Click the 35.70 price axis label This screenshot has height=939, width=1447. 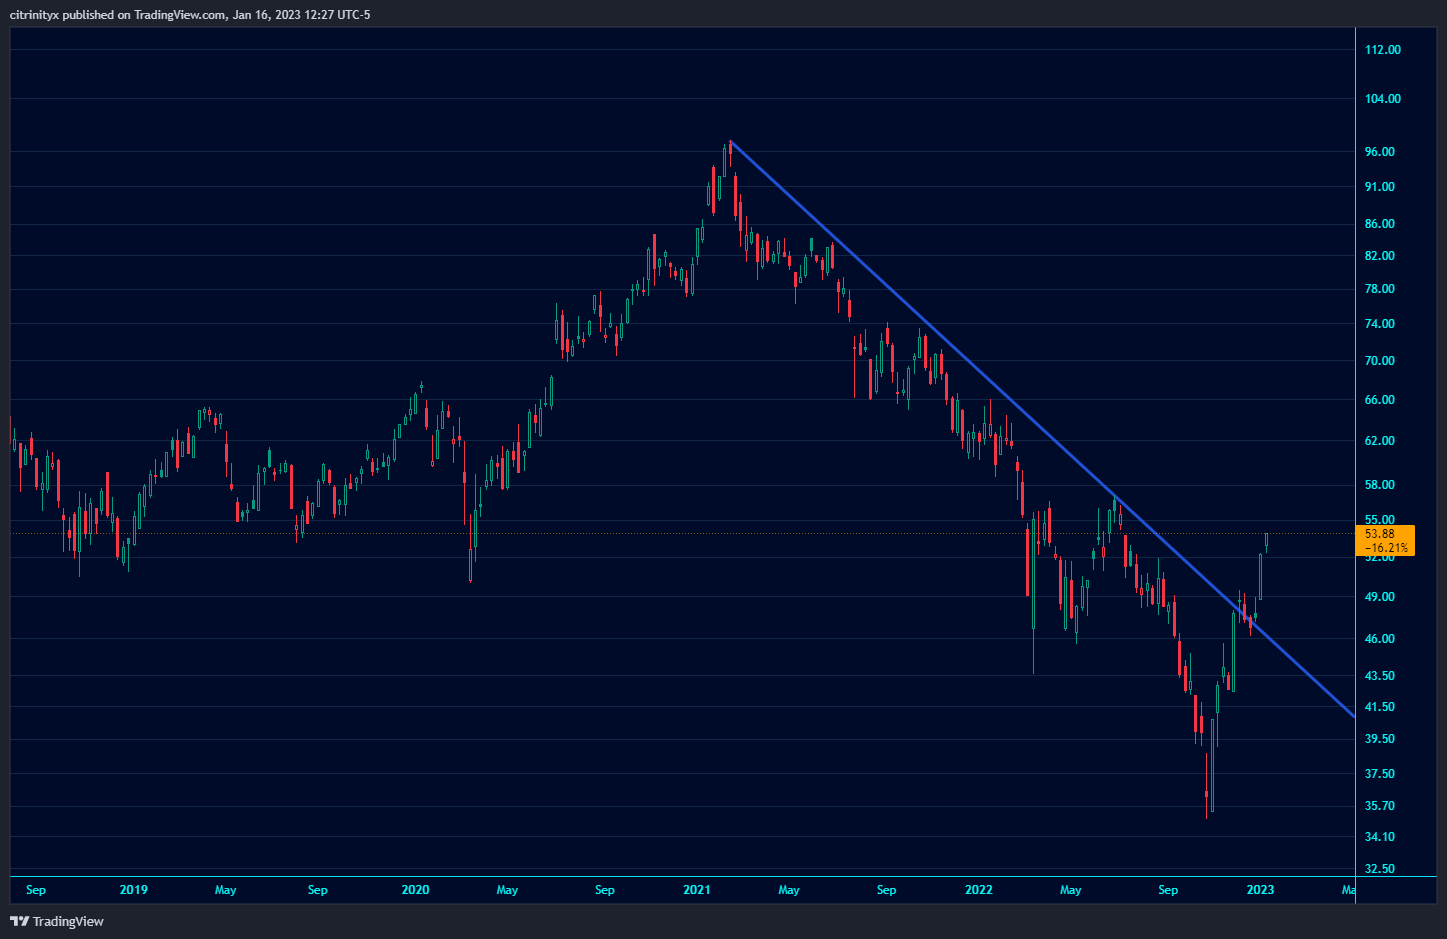coord(1380,806)
